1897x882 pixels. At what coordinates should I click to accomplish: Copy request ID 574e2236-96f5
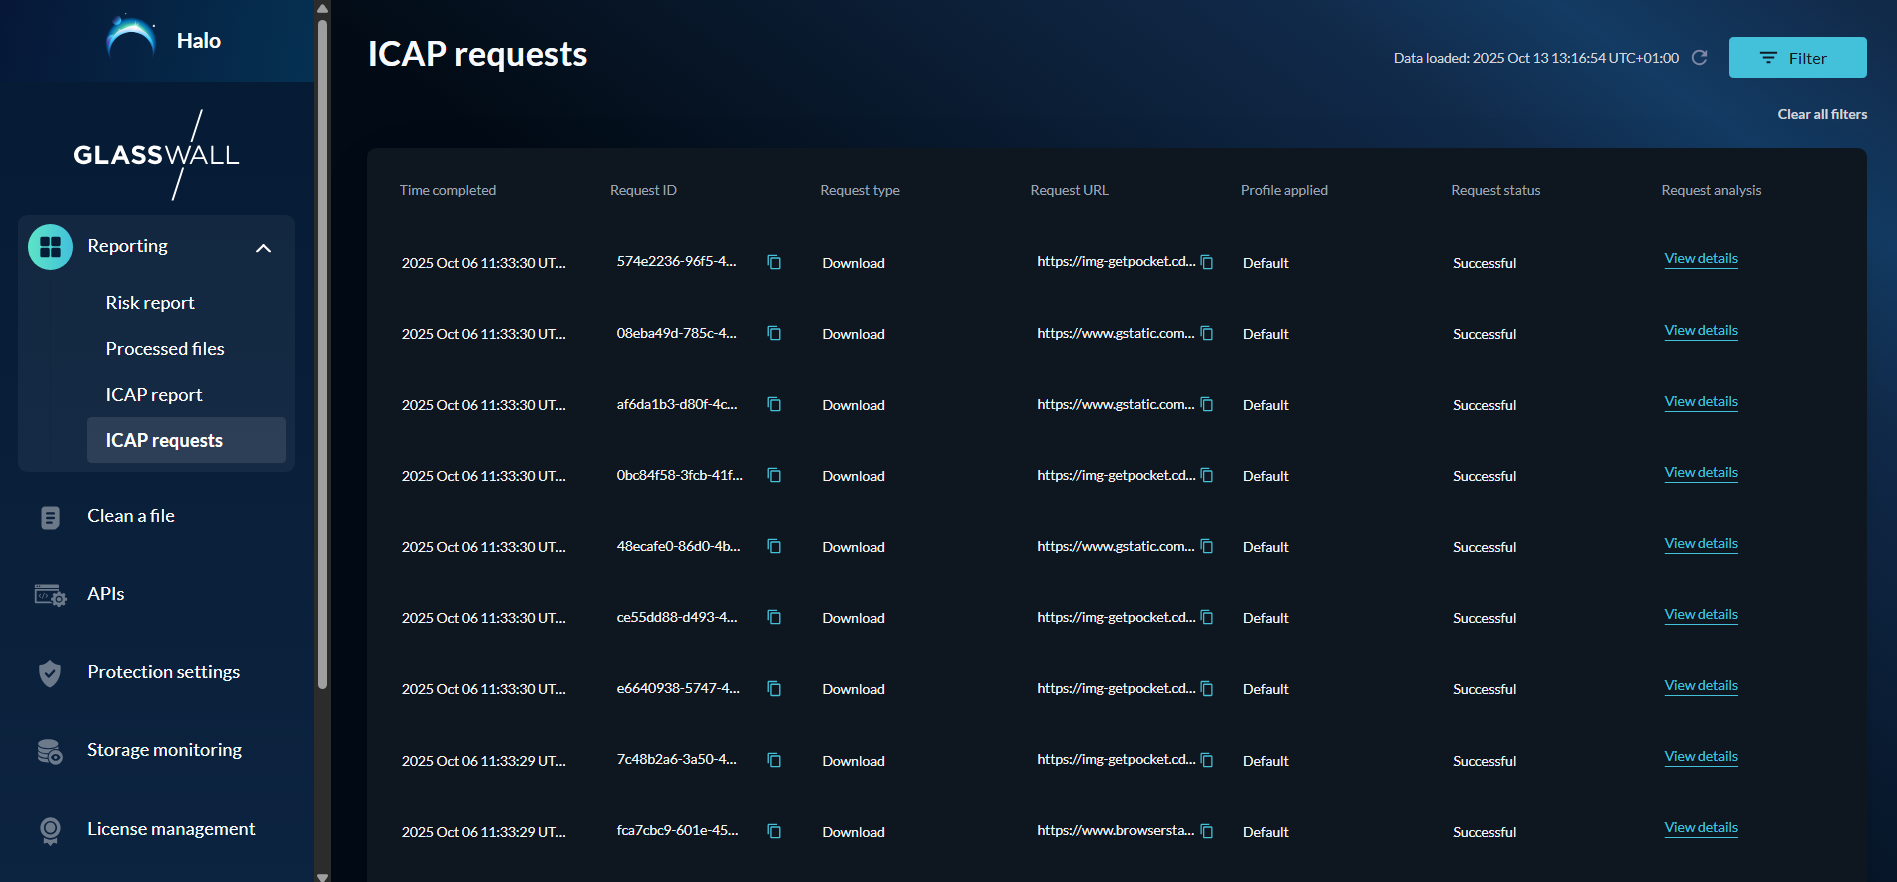pos(774,262)
